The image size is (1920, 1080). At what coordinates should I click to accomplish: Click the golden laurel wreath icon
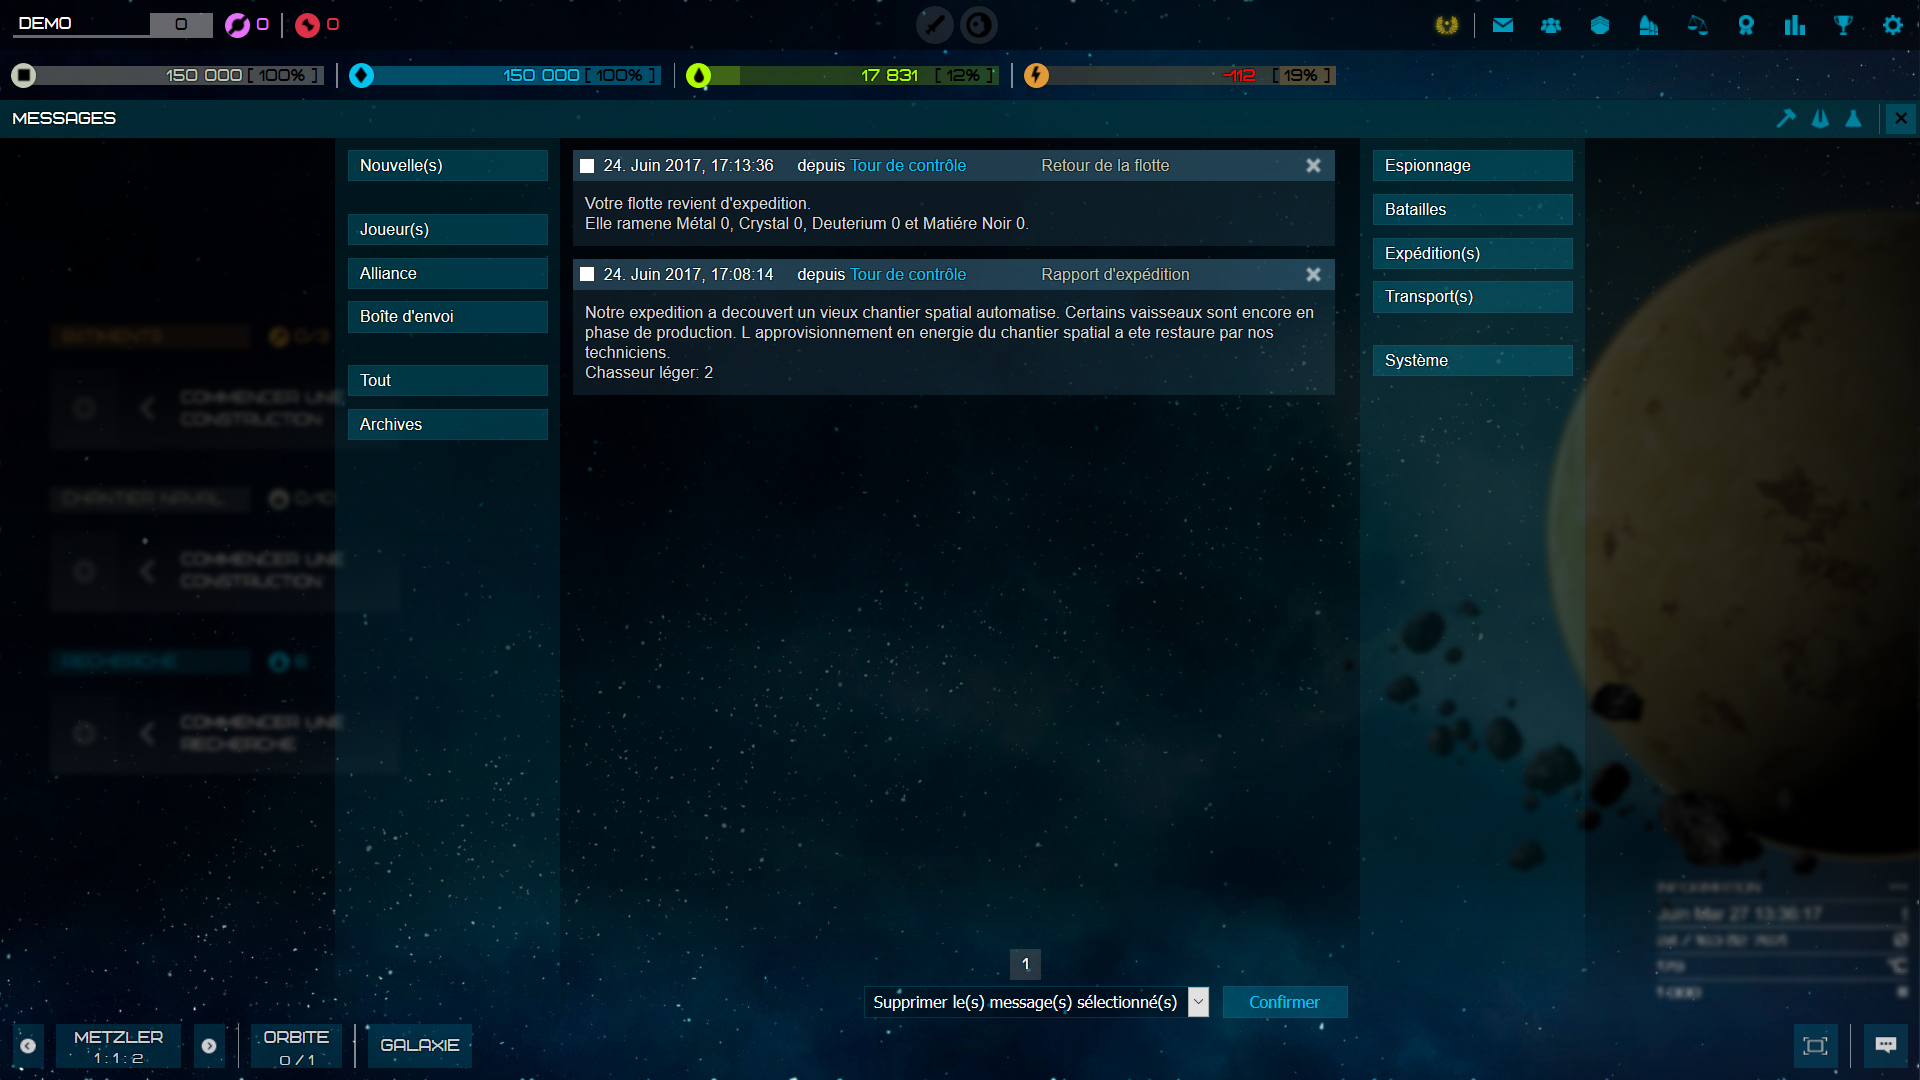tap(1446, 25)
